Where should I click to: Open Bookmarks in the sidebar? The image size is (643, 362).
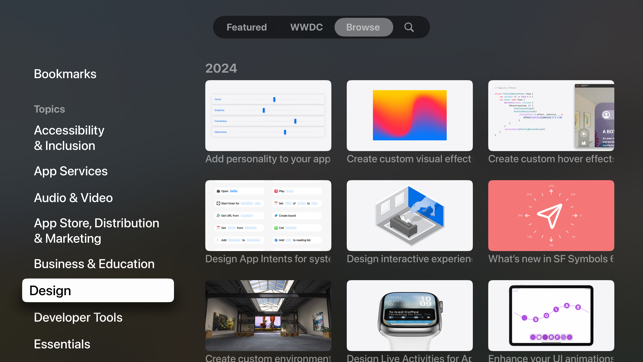click(65, 74)
